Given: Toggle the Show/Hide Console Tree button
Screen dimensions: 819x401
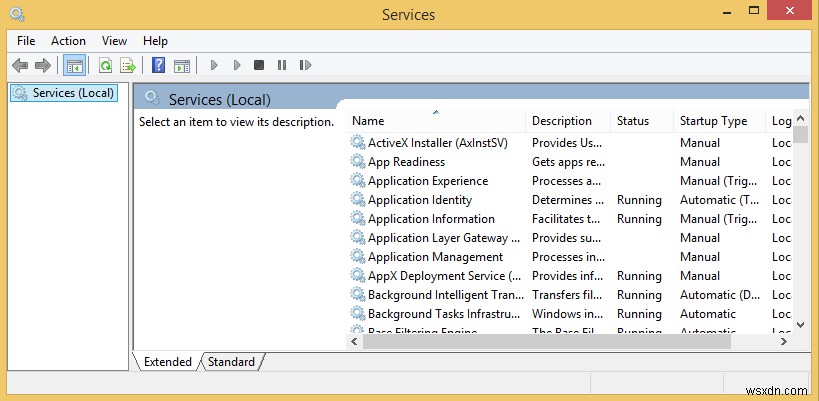Looking at the screenshot, I should pos(74,66).
